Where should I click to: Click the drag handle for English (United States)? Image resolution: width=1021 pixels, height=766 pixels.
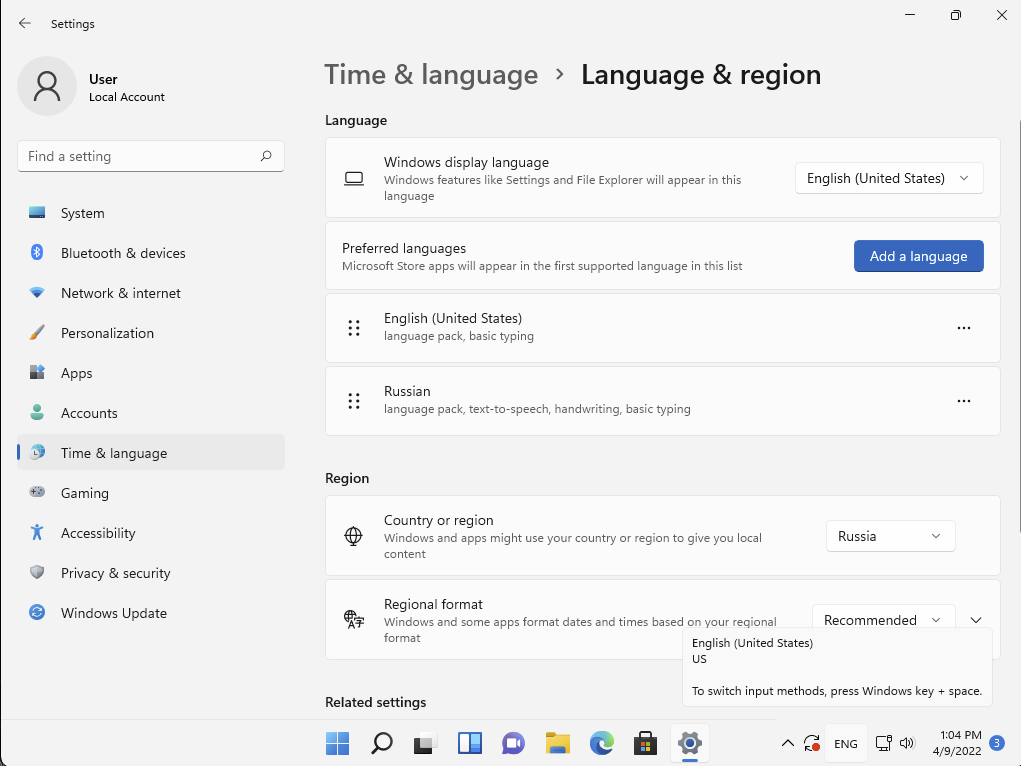point(354,328)
